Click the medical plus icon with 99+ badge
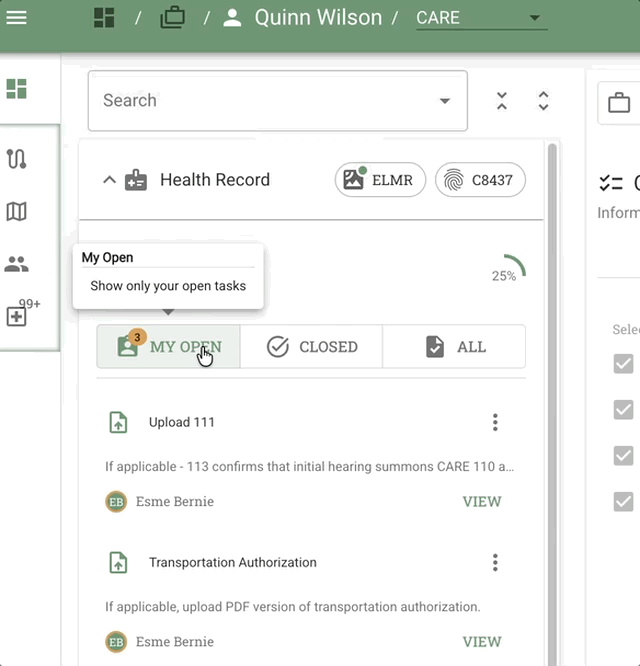The height and width of the screenshot is (666, 640). click(17, 316)
